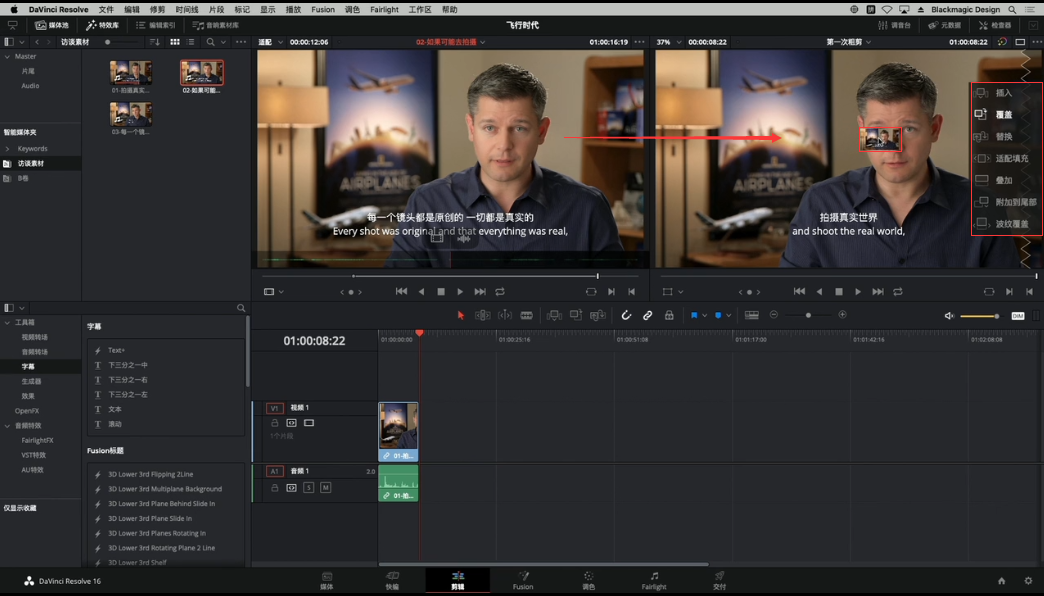
Task: Activate the dynamic trim mode tool
Action: pyautogui.click(x=505, y=315)
